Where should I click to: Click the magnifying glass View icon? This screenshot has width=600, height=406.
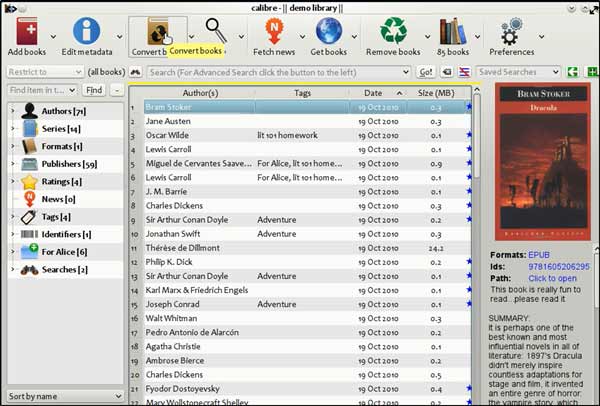point(216,30)
